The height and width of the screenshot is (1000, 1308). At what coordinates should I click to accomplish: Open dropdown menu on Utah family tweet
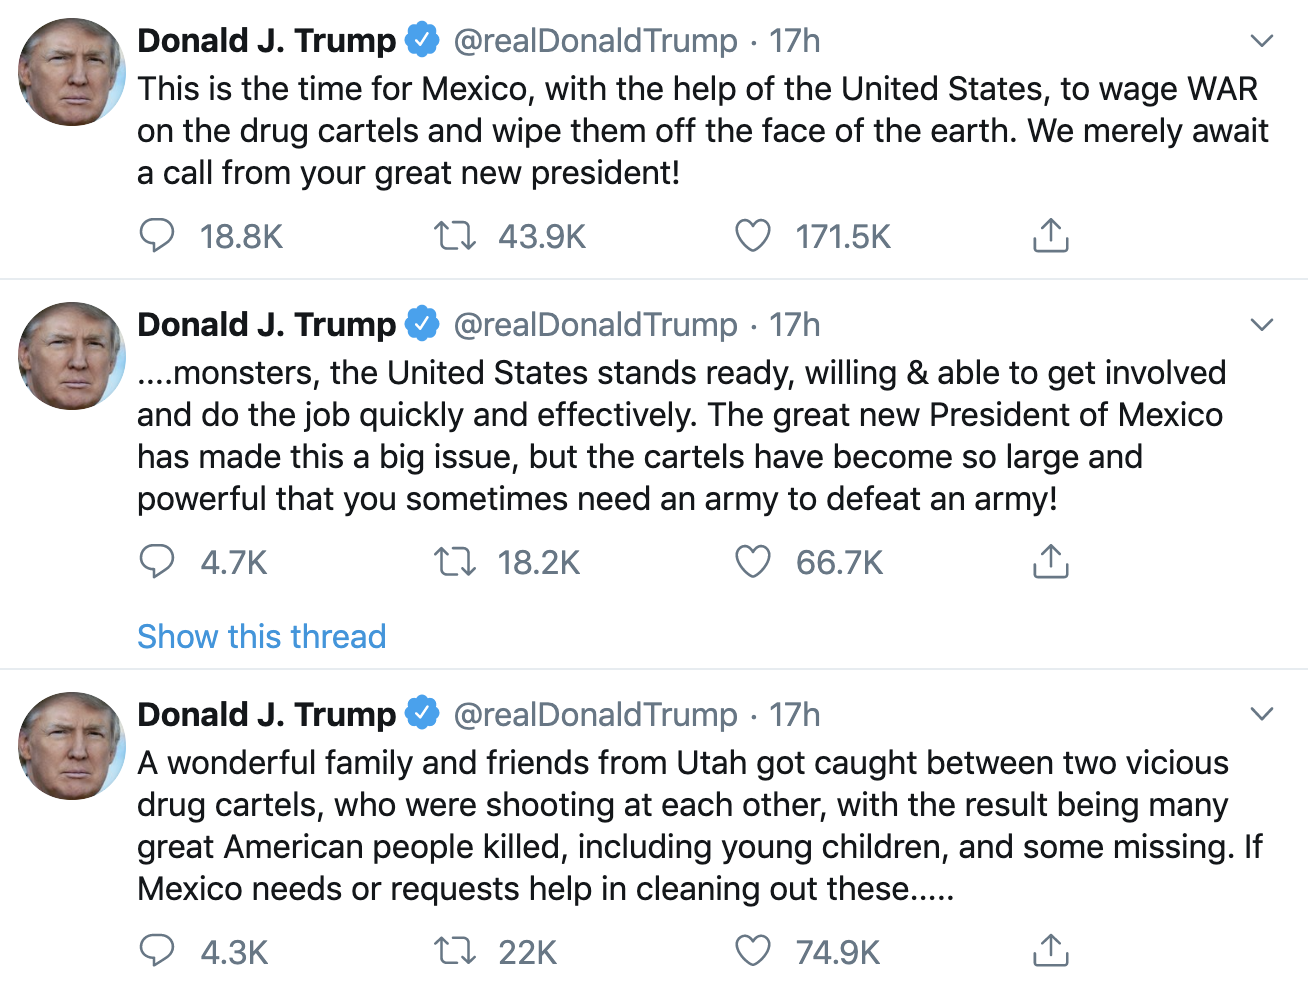[x=1262, y=714]
